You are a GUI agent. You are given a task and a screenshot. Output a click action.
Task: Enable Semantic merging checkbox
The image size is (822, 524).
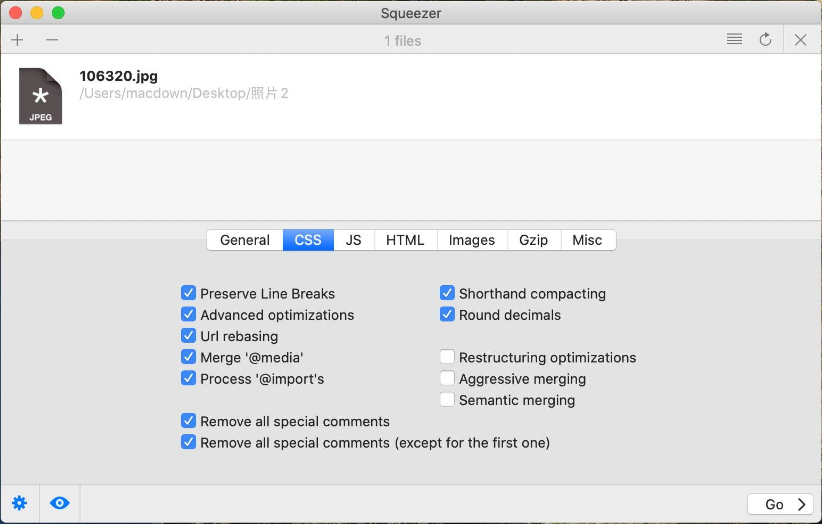(447, 400)
